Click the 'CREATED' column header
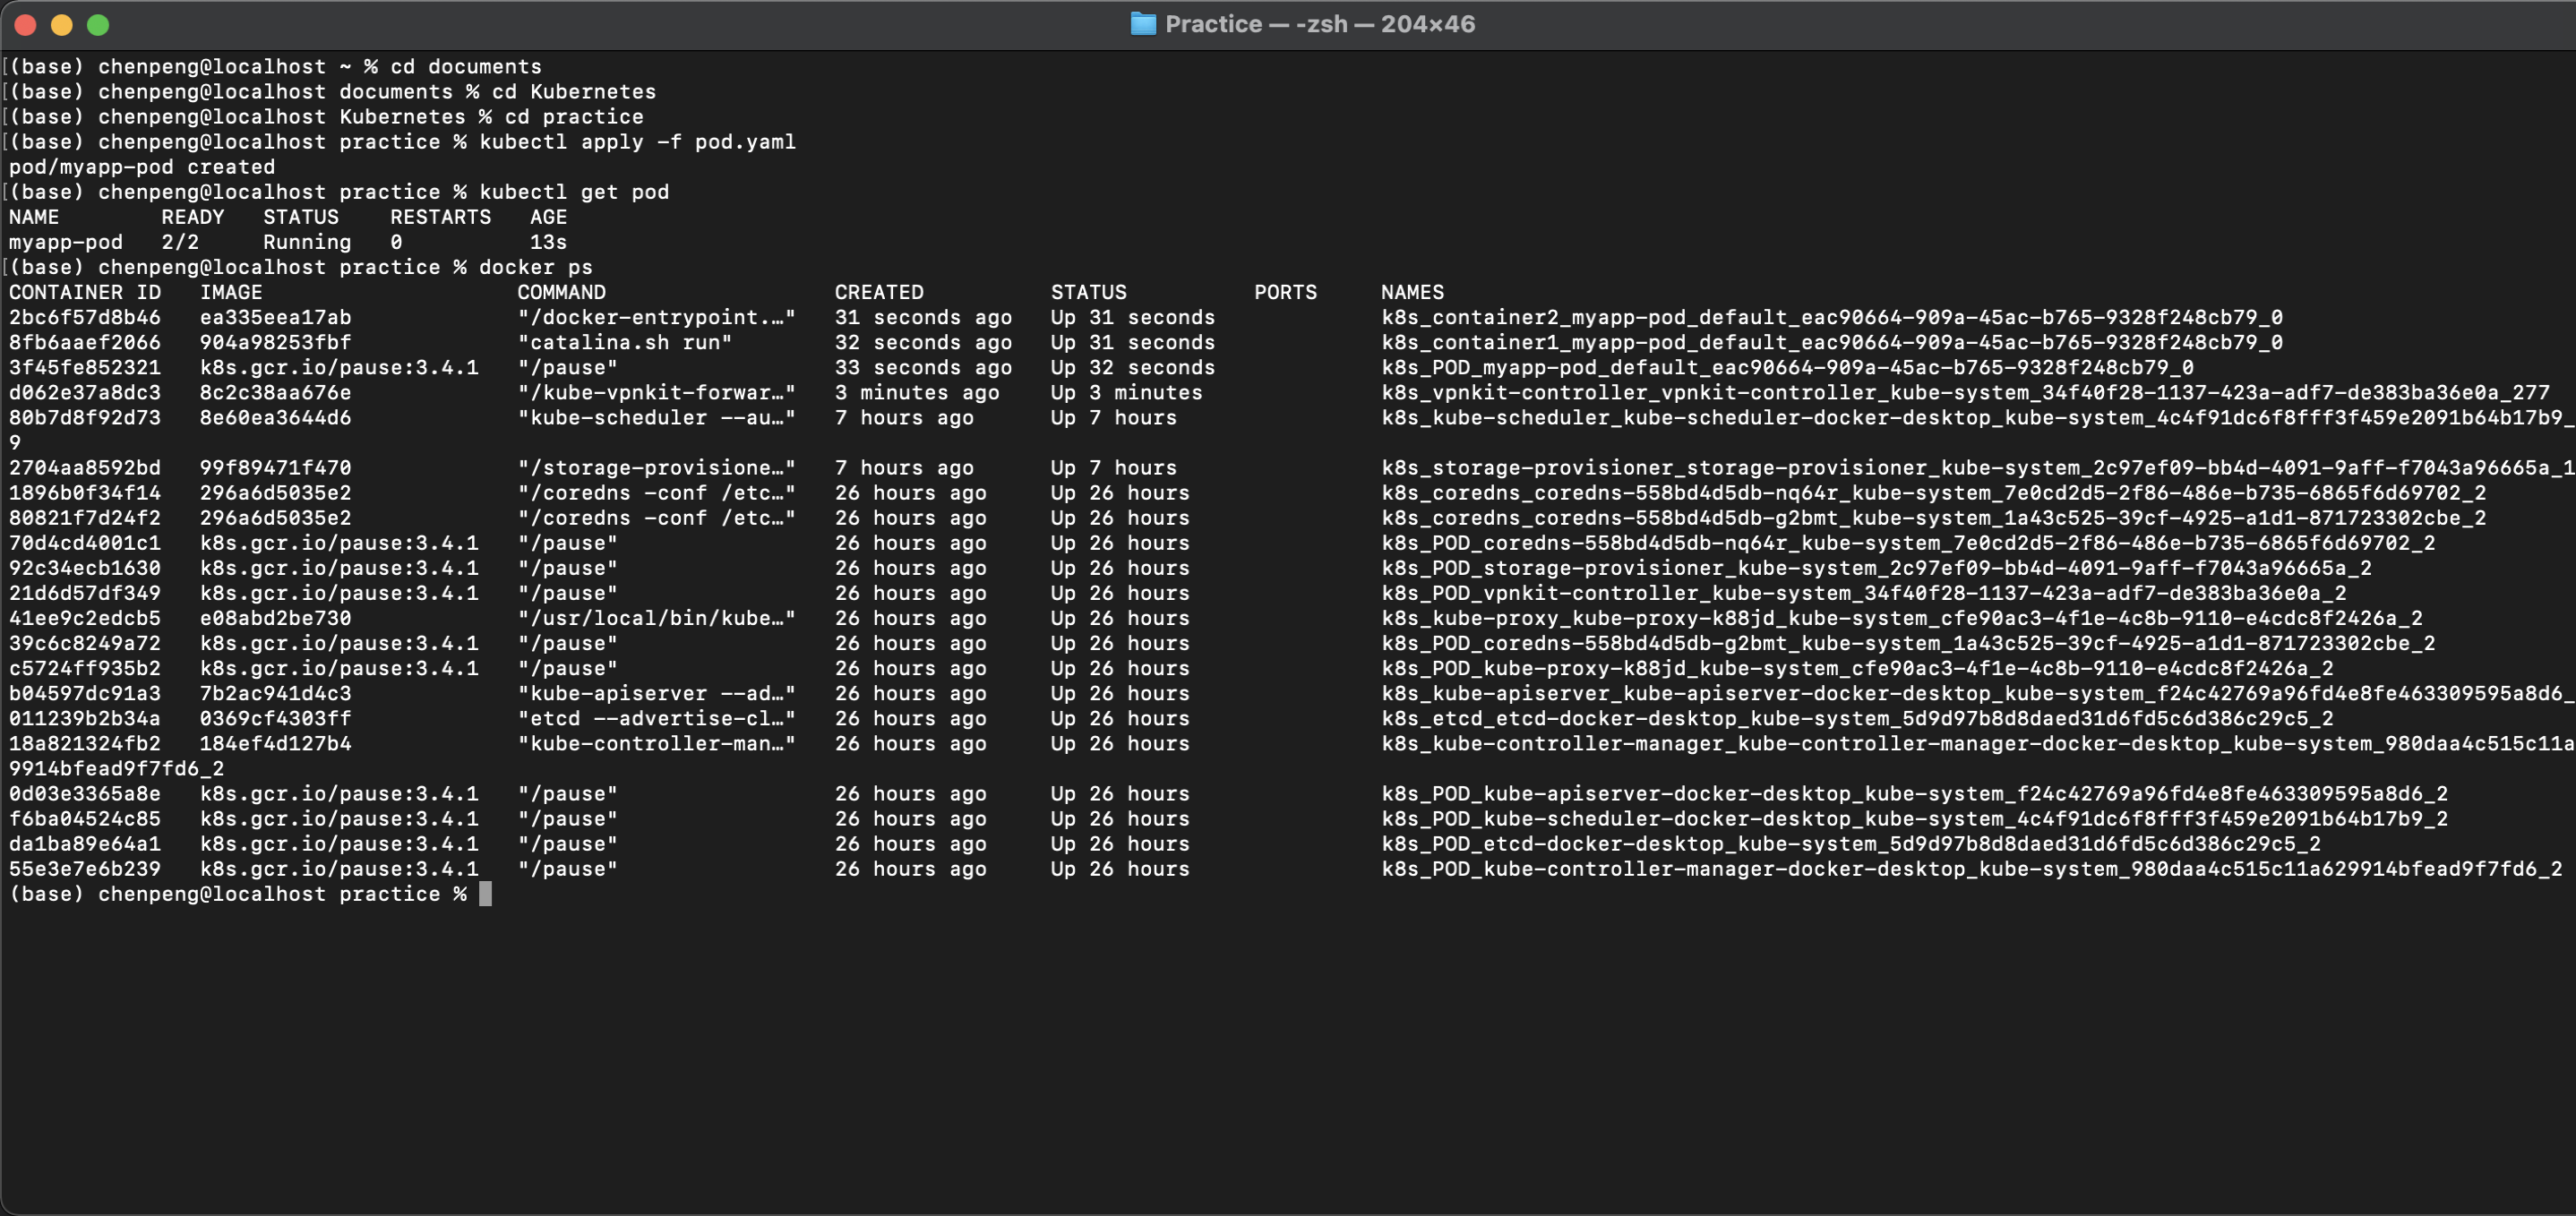 pos(879,292)
